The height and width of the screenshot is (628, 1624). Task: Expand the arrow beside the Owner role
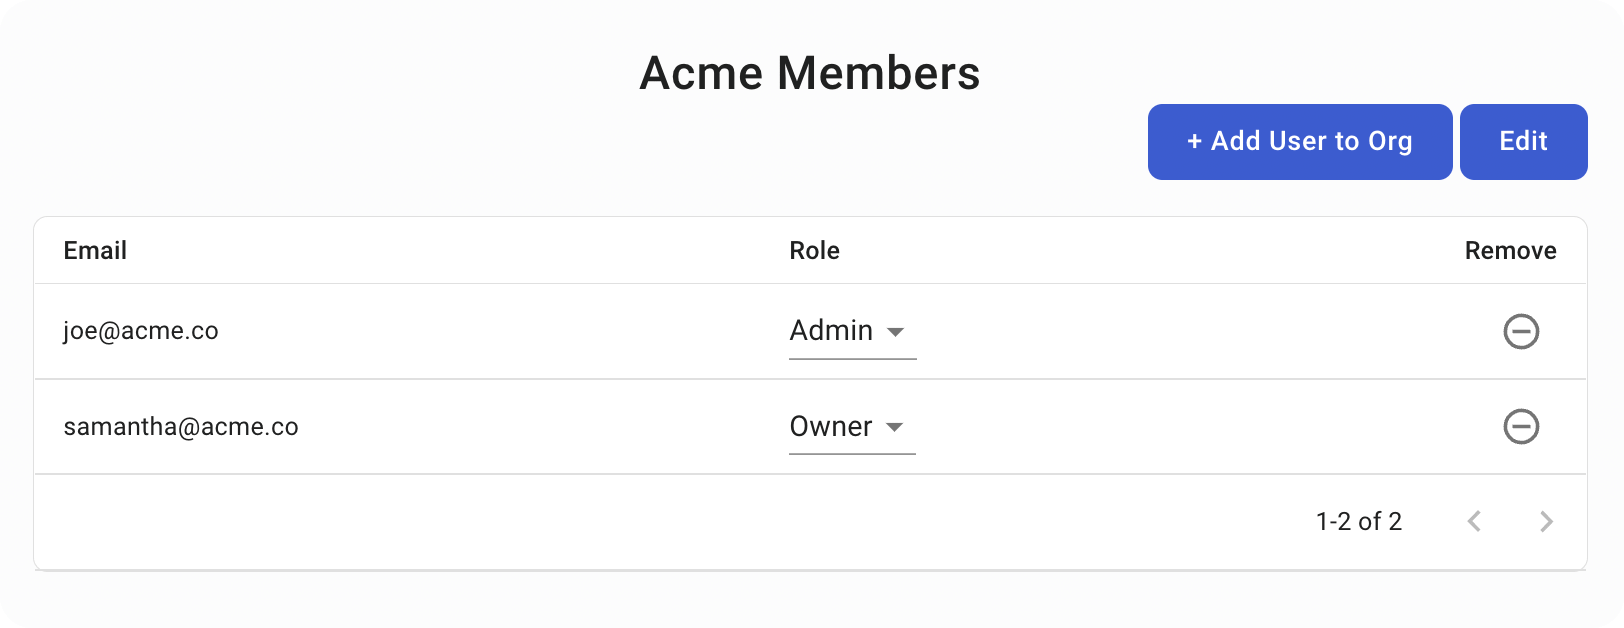coord(895,428)
